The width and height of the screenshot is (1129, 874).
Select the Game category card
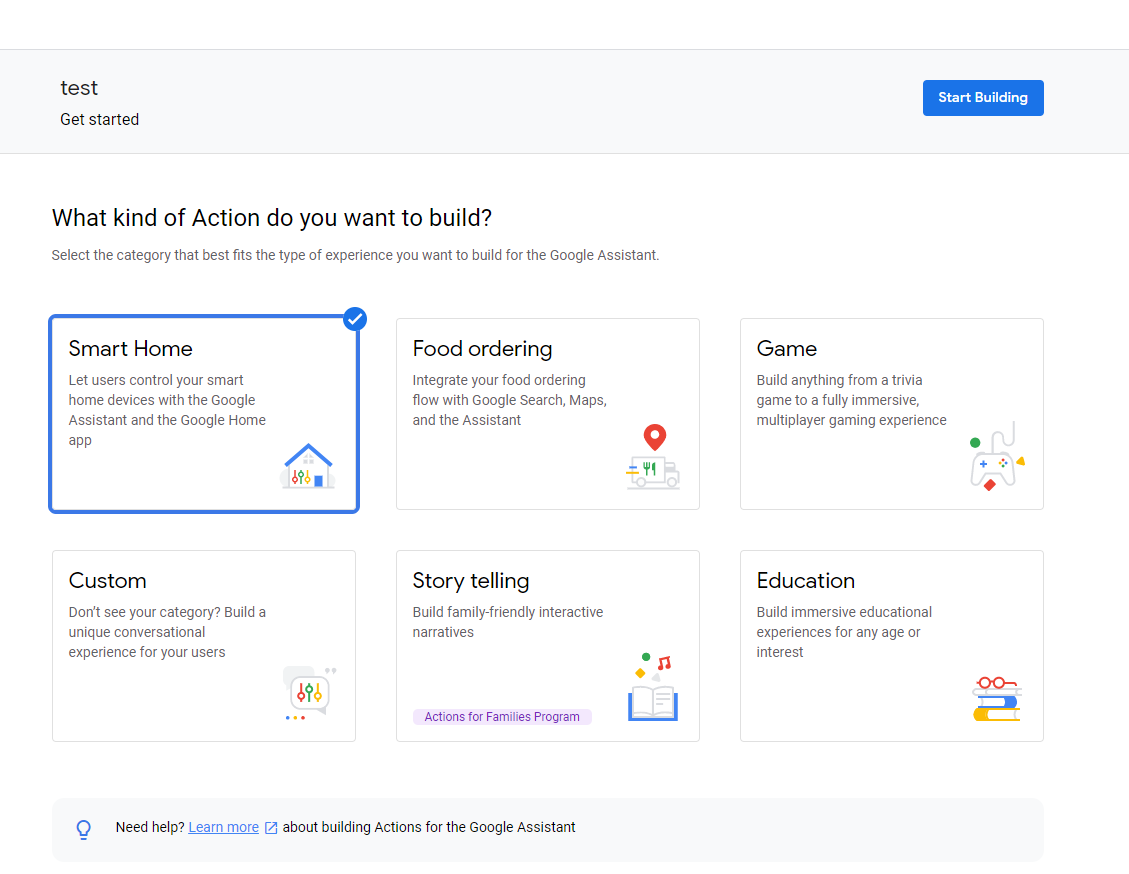click(x=891, y=413)
